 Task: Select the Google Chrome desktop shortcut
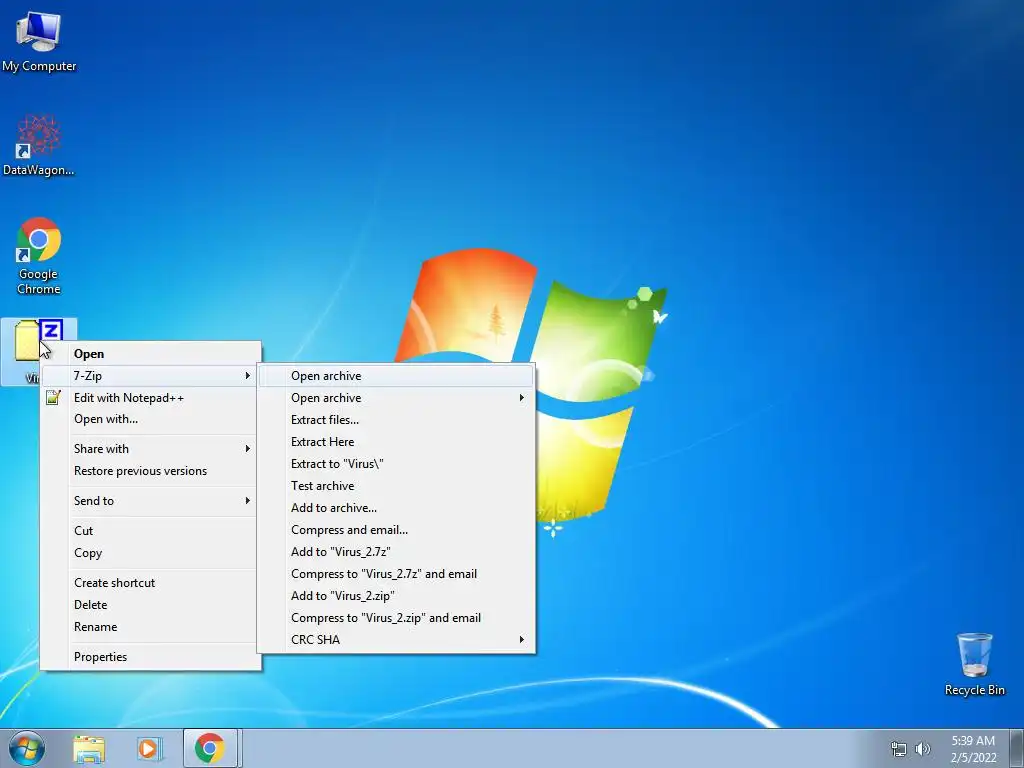click(x=39, y=256)
